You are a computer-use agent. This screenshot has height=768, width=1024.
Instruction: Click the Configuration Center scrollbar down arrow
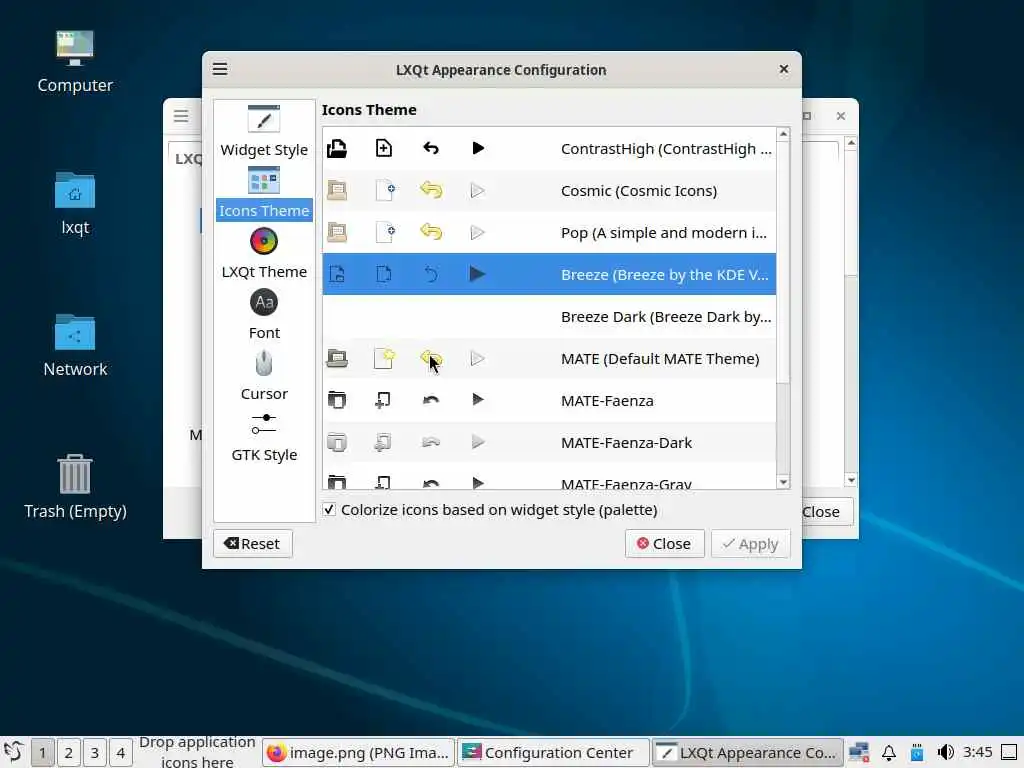(x=850, y=480)
